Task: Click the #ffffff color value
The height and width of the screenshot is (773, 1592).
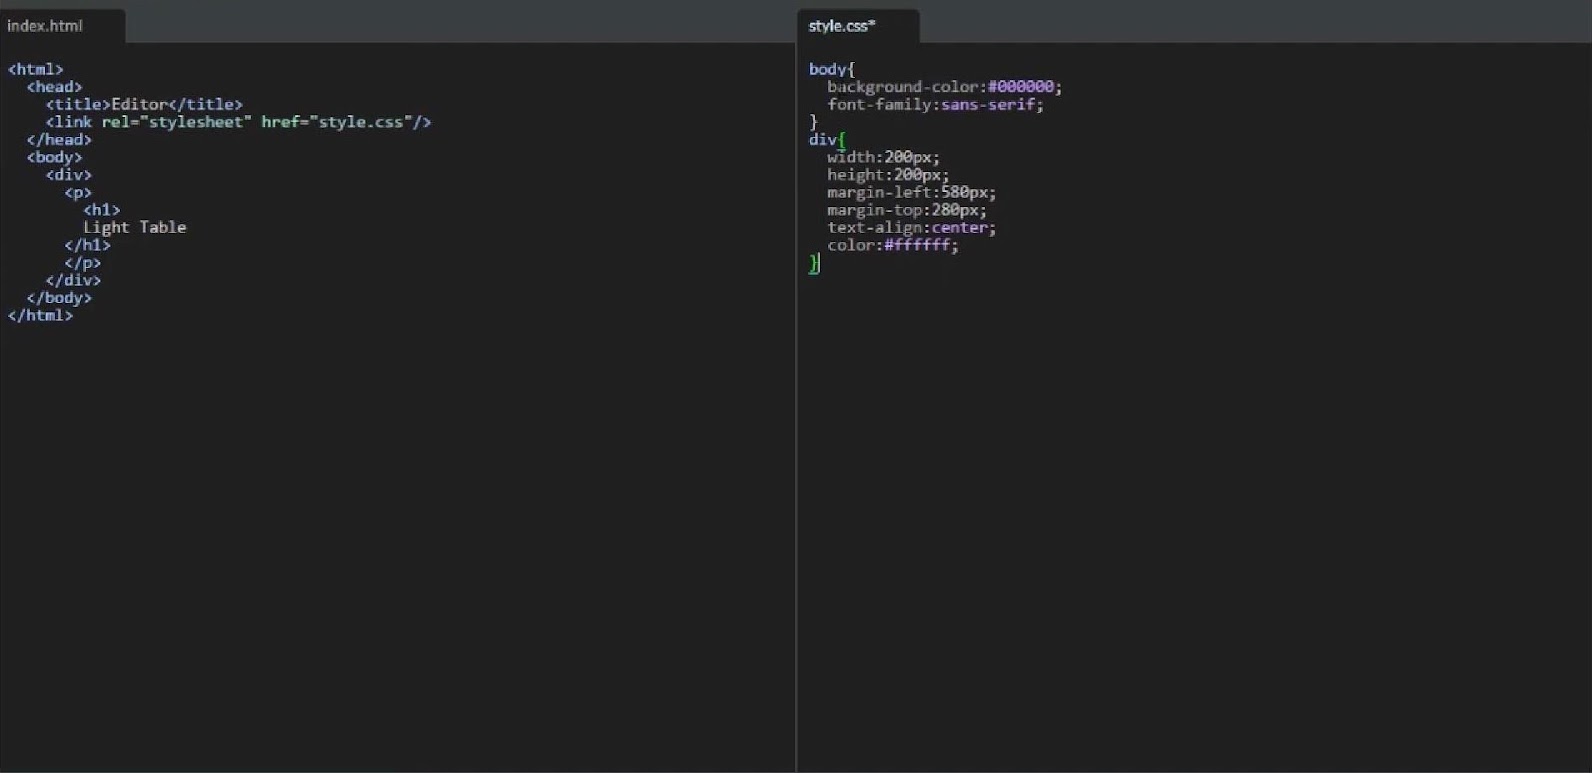Action: pos(916,245)
